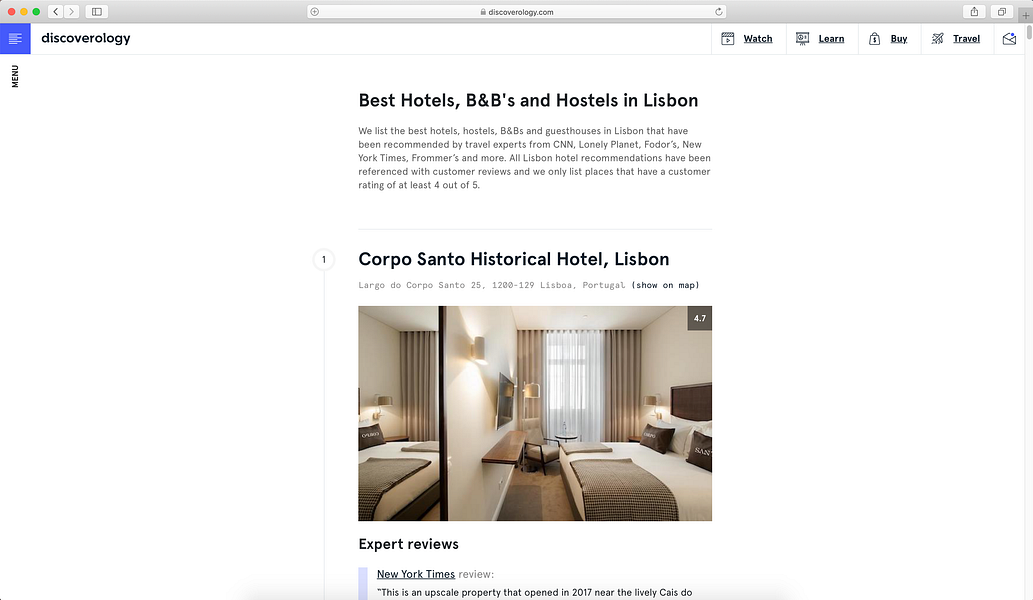Click the Watch clapperboard icon
Viewport: 1033px width, 600px height.
point(727,39)
